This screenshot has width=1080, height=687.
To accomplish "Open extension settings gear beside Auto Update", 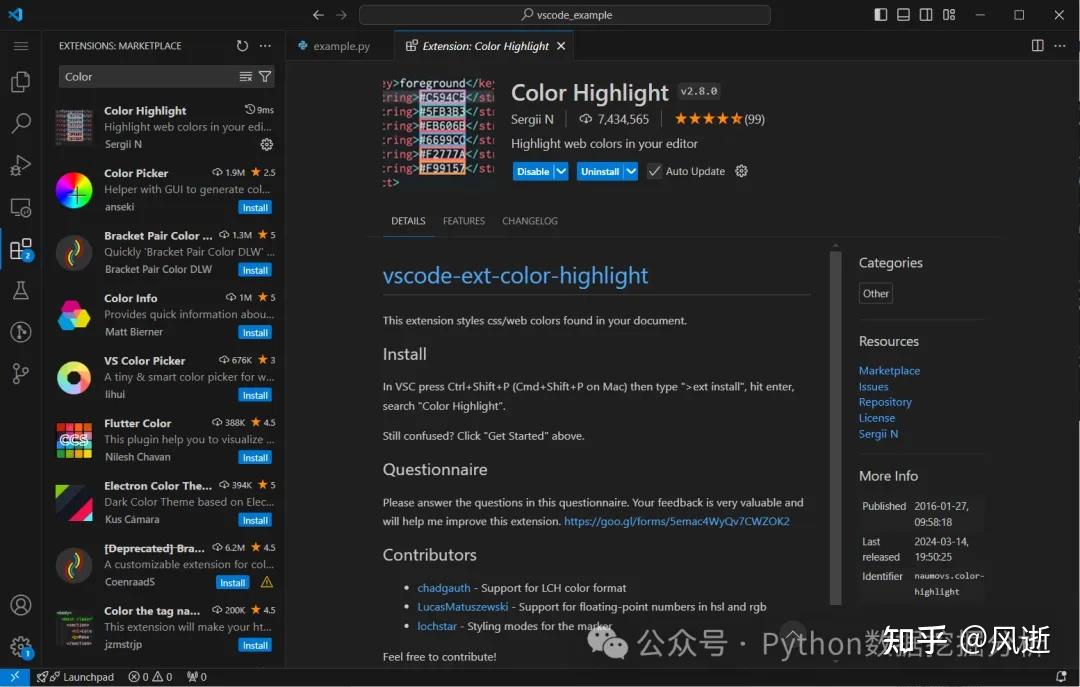I will pos(741,171).
